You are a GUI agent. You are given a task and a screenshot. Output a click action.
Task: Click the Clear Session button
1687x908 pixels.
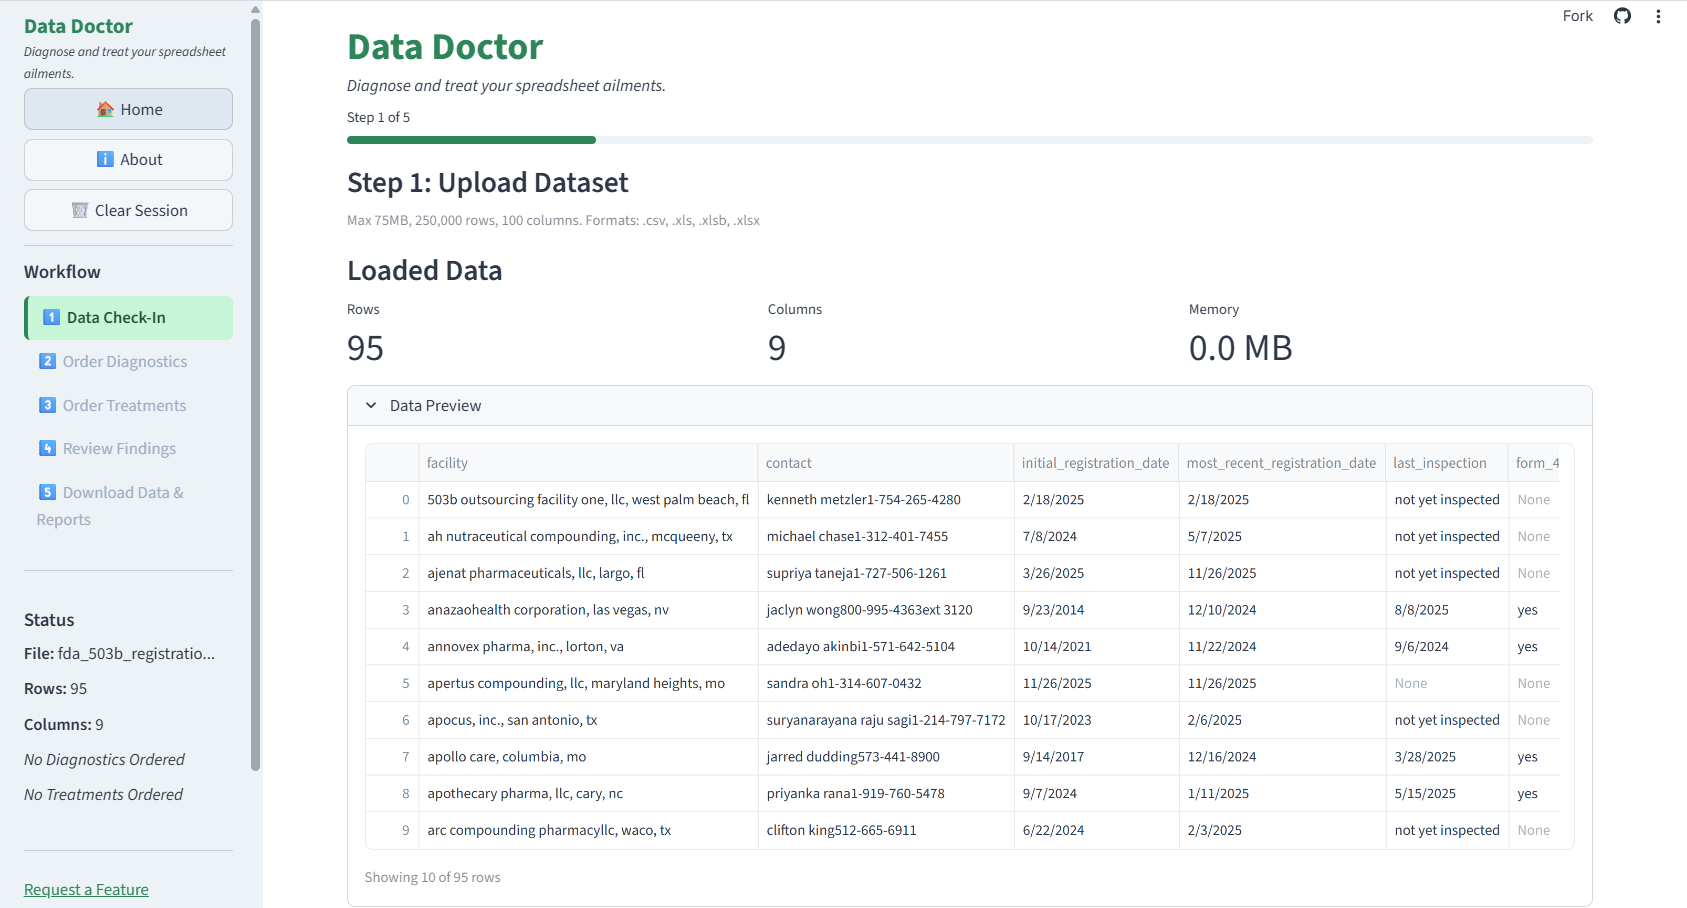(x=128, y=210)
